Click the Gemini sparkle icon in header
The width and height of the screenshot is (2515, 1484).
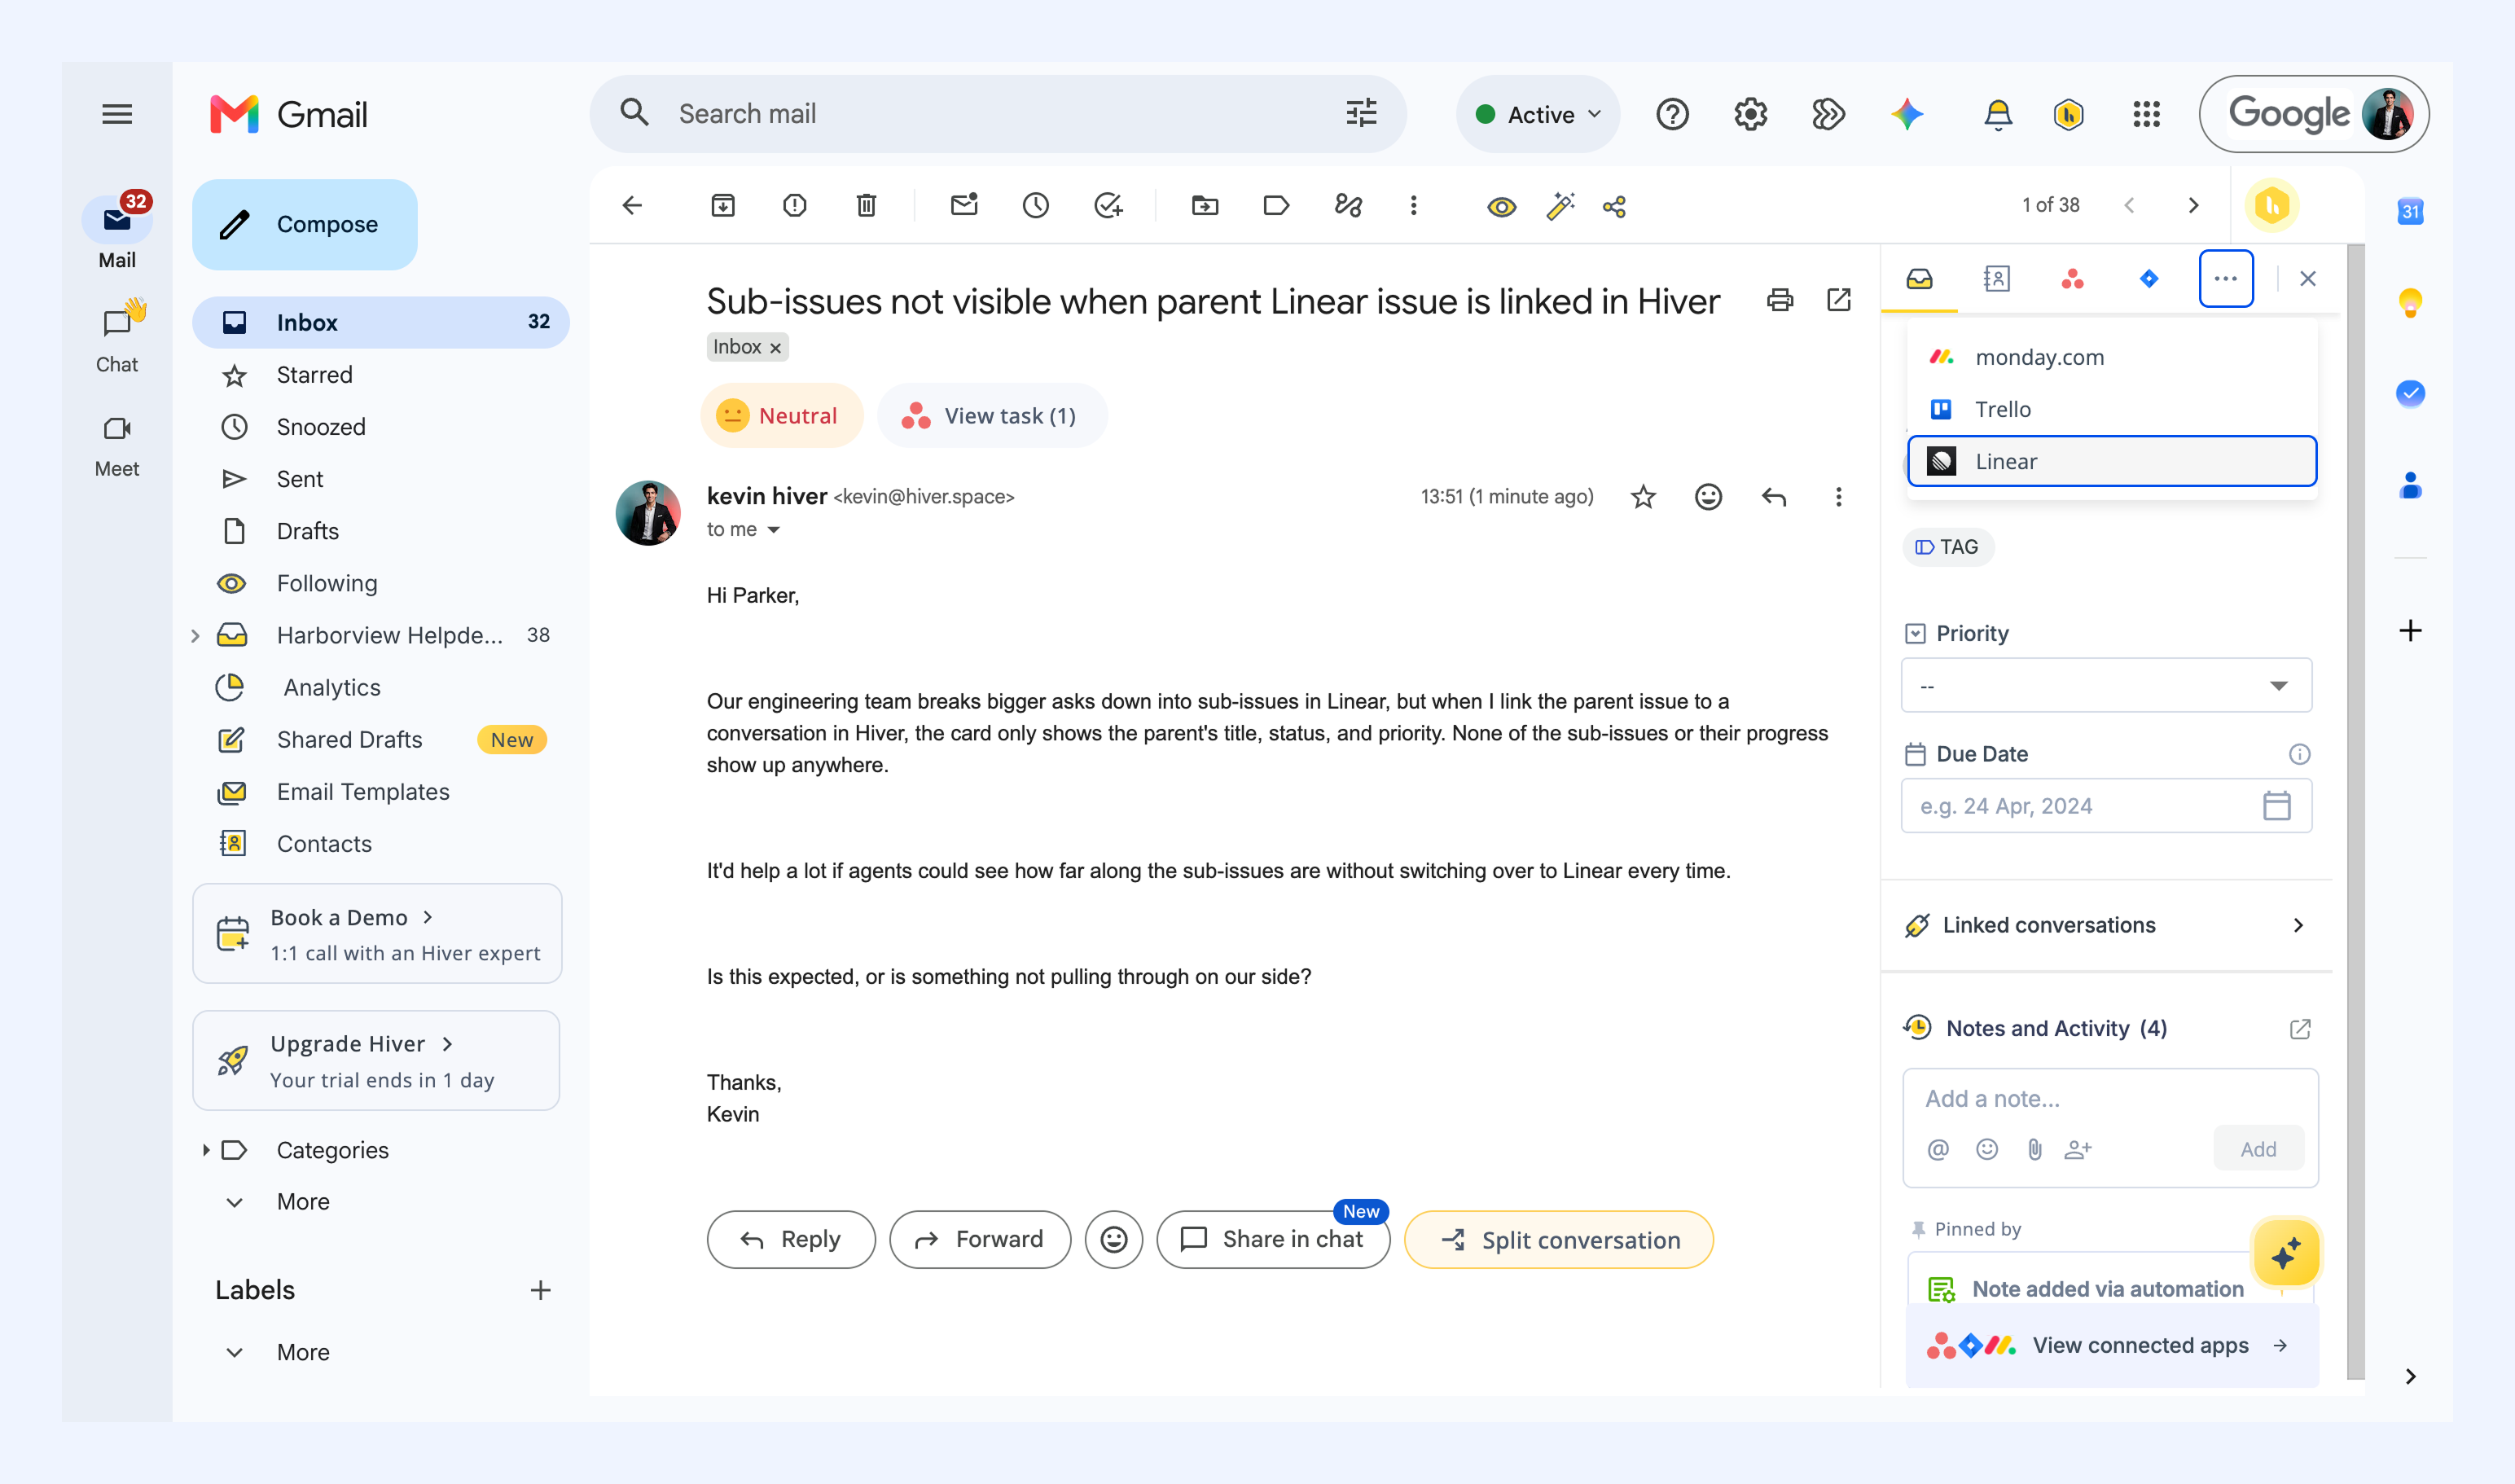[x=1906, y=114]
